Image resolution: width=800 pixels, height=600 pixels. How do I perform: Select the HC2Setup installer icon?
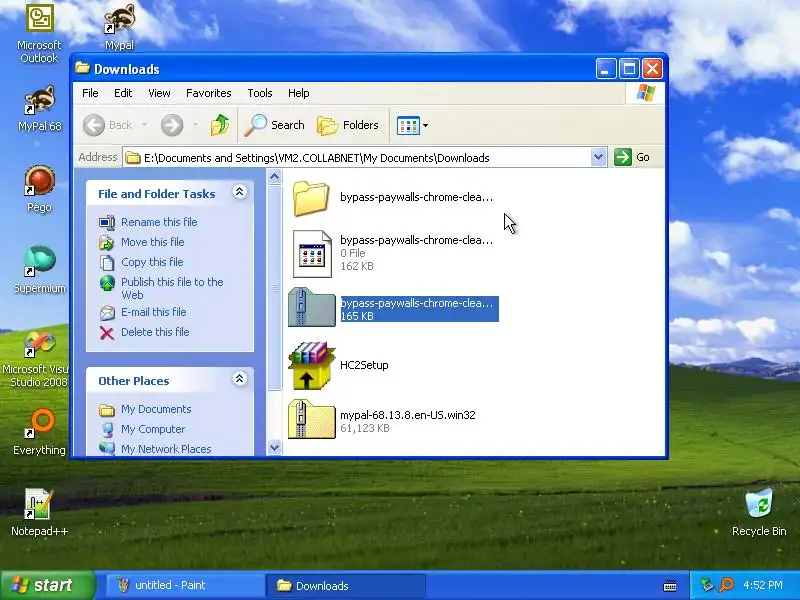click(x=311, y=365)
